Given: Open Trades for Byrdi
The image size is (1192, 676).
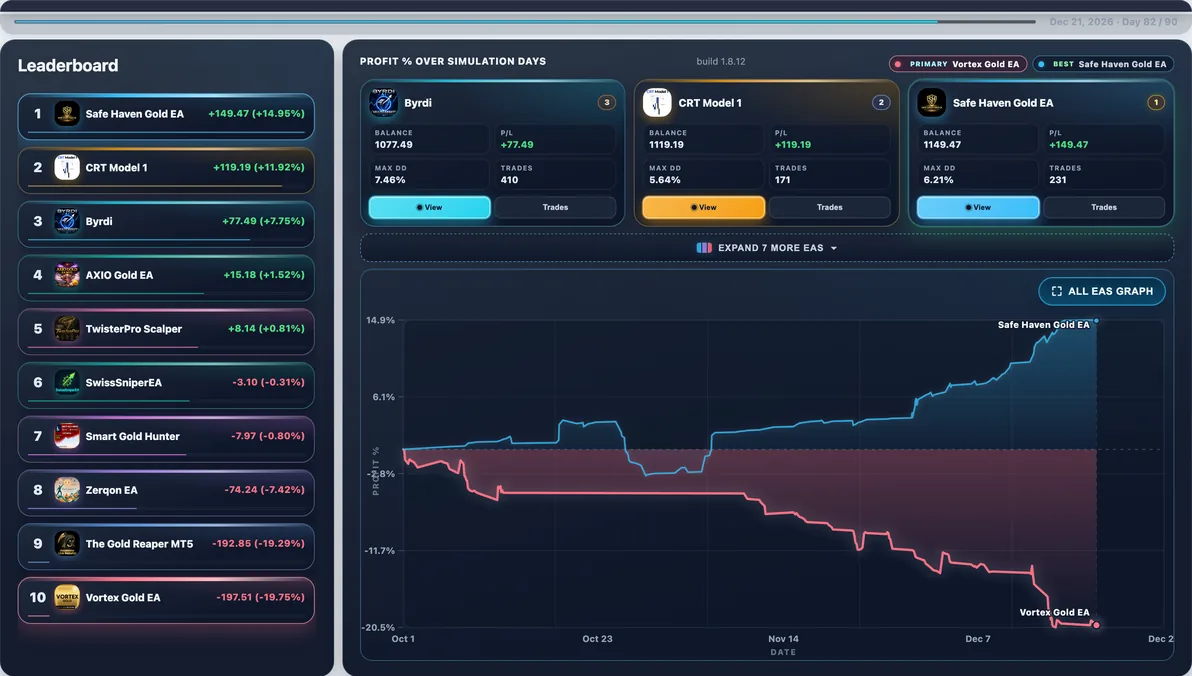Looking at the screenshot, I should click(555, 208).
